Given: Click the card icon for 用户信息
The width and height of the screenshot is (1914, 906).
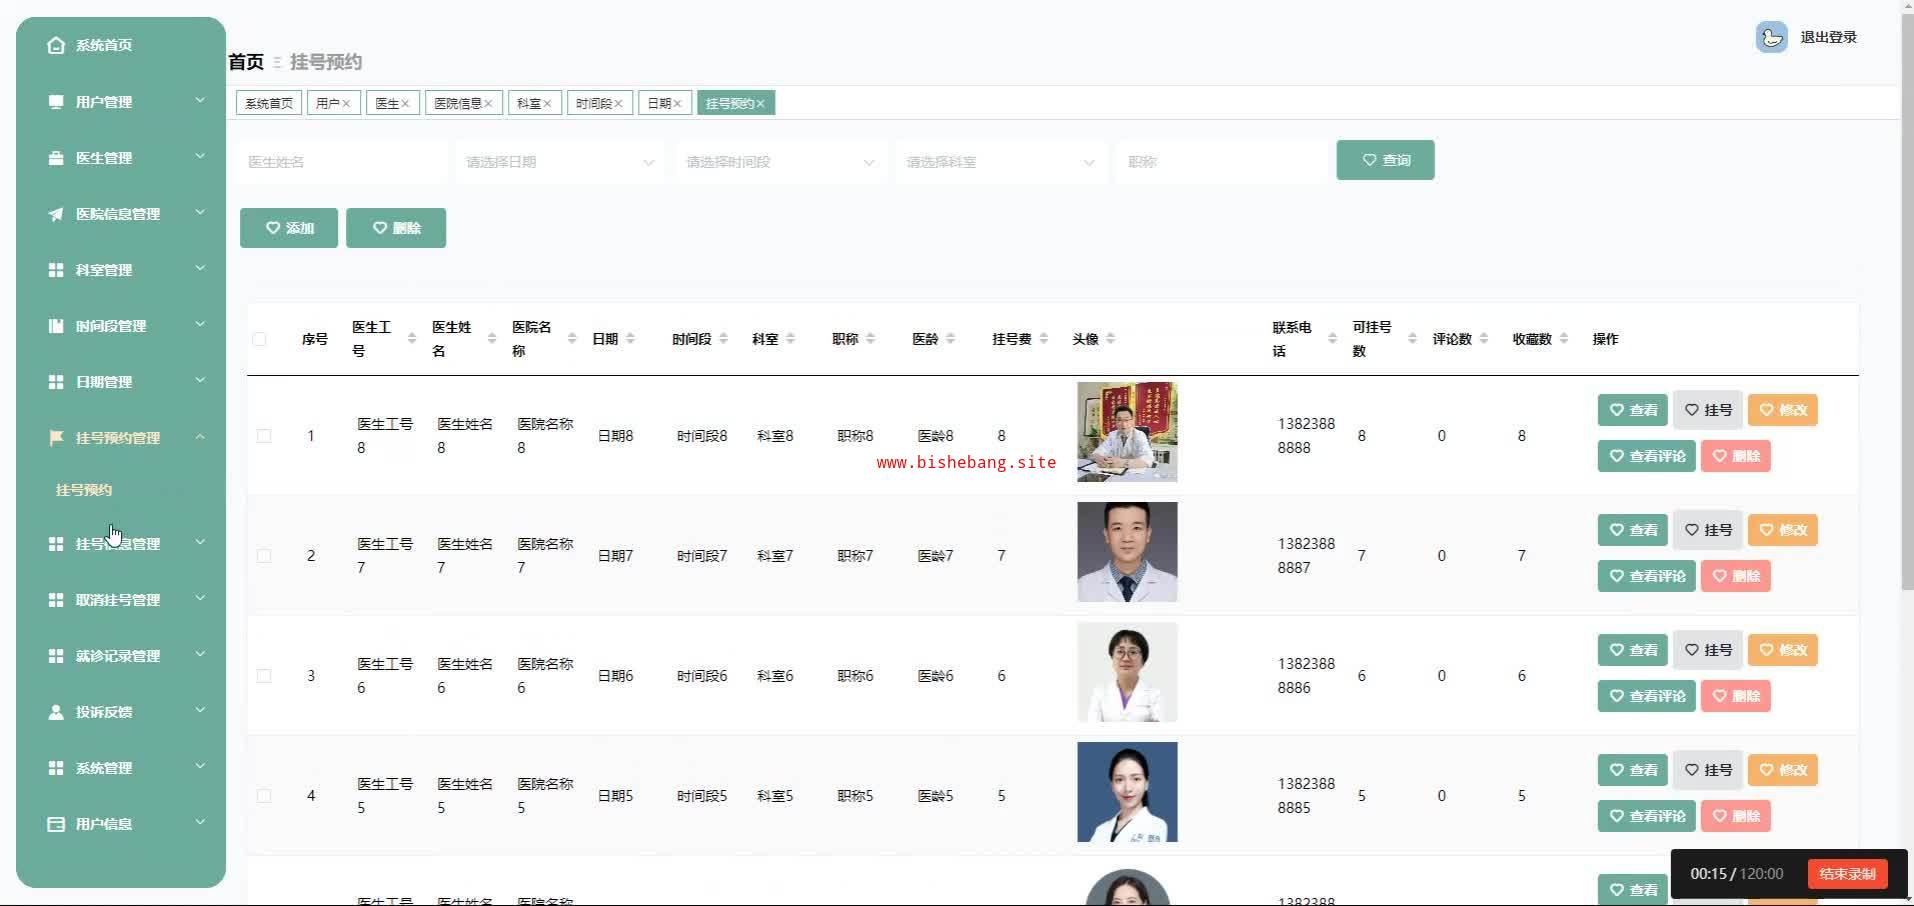Looking at the screenshot, I should pyautogui.click(x=56, y=824).
